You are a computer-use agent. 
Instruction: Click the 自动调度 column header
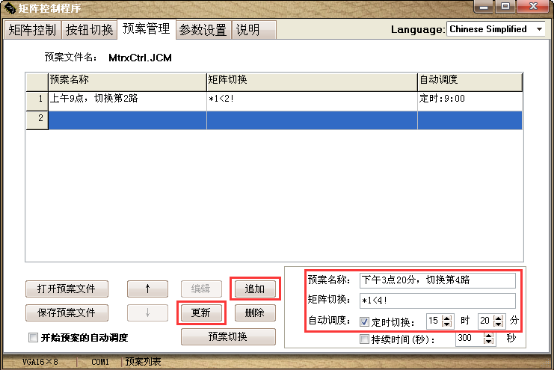[x=470, y=82]
